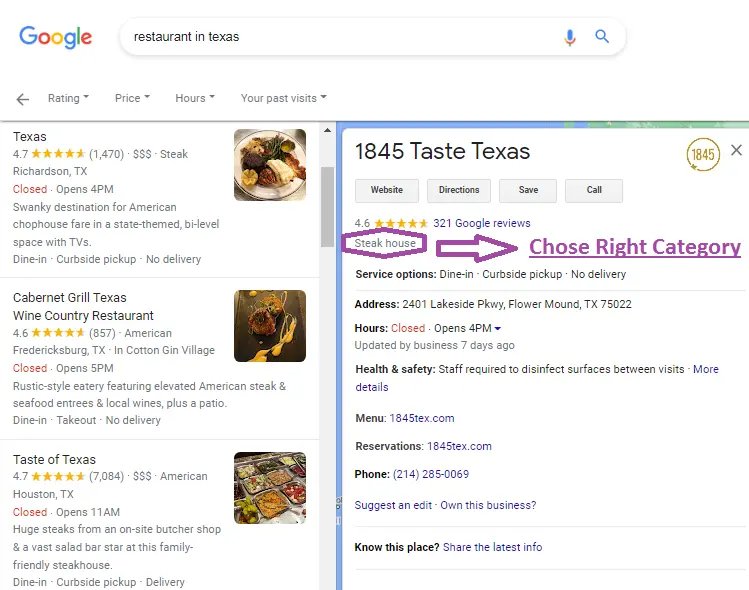749x590 pixels.
Task: Open Menu link 1845tex.com
Action: [x=422, y=418]
